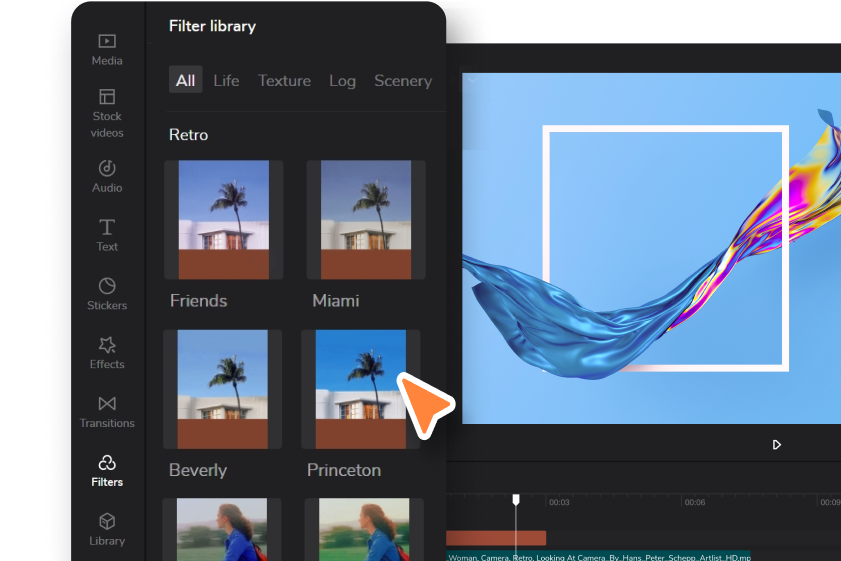This screenshot has height=561, width=841.
Task: Apply the Beverly retro filter thumbnail
Action: pyautogui.click(x=223, y=389)
